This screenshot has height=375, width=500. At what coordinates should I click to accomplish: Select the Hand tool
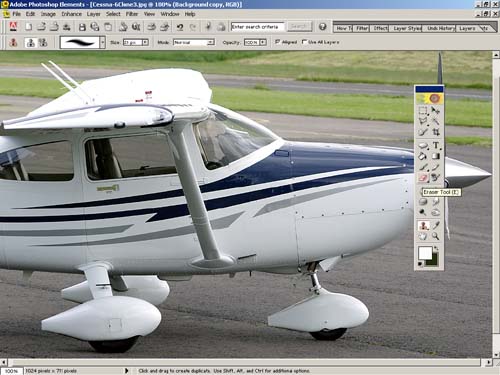tap(423, 236)
